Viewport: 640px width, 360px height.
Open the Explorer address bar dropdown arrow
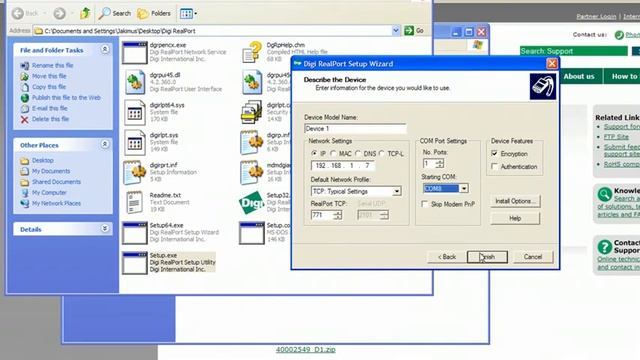pos(396,31)
